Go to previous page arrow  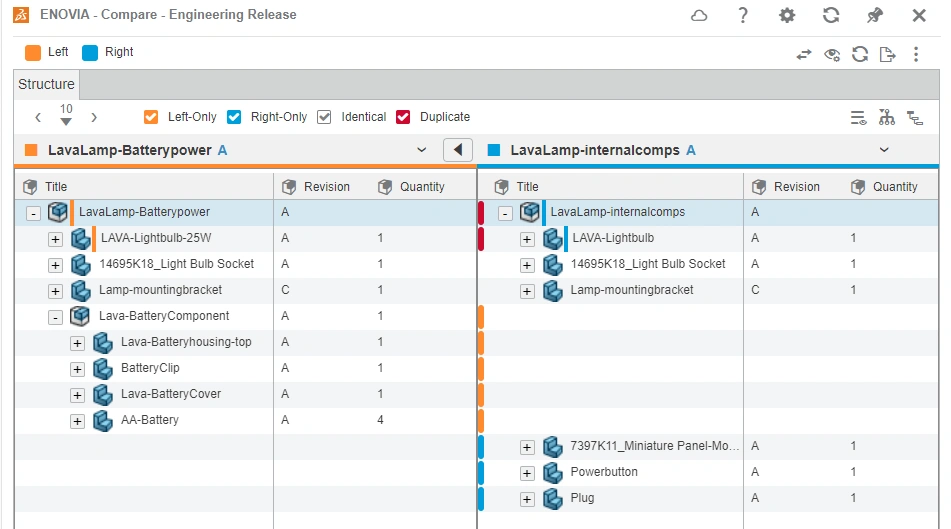click(x=38, y=117)
